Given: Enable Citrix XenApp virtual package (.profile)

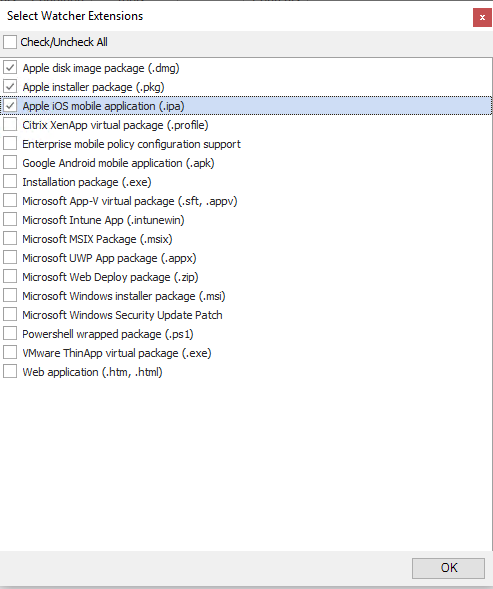Looking at the screenshot, I should pyautogui.click(x=10, y=125).
